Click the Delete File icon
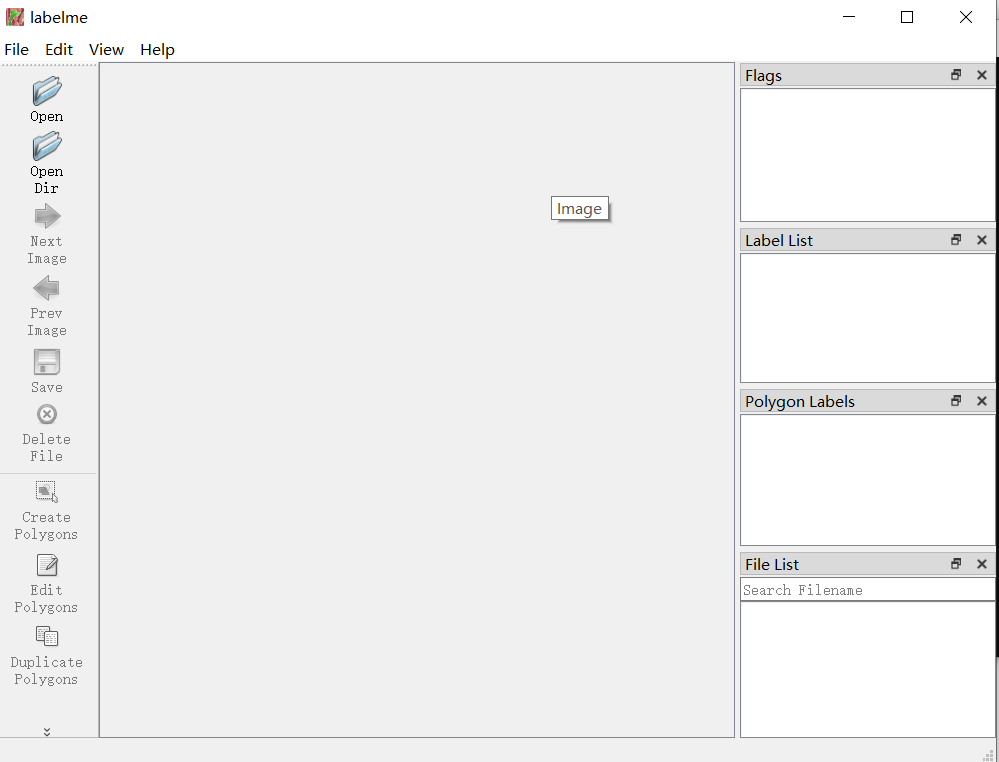Viewport: 999px width, 762px height. point(47,415)
